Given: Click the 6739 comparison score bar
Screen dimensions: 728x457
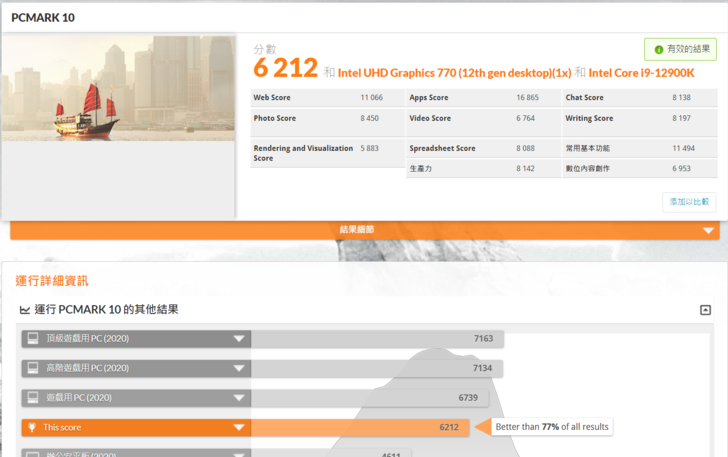Looking at the screenshot, I should click(370, 398).
